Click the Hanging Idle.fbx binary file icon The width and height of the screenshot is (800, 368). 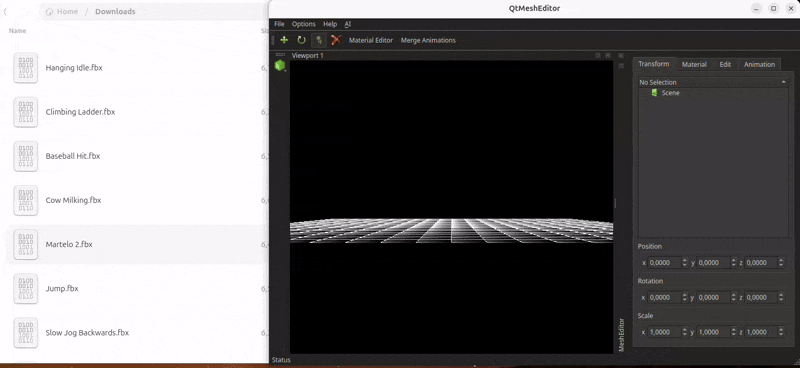(x=26, y=68)
